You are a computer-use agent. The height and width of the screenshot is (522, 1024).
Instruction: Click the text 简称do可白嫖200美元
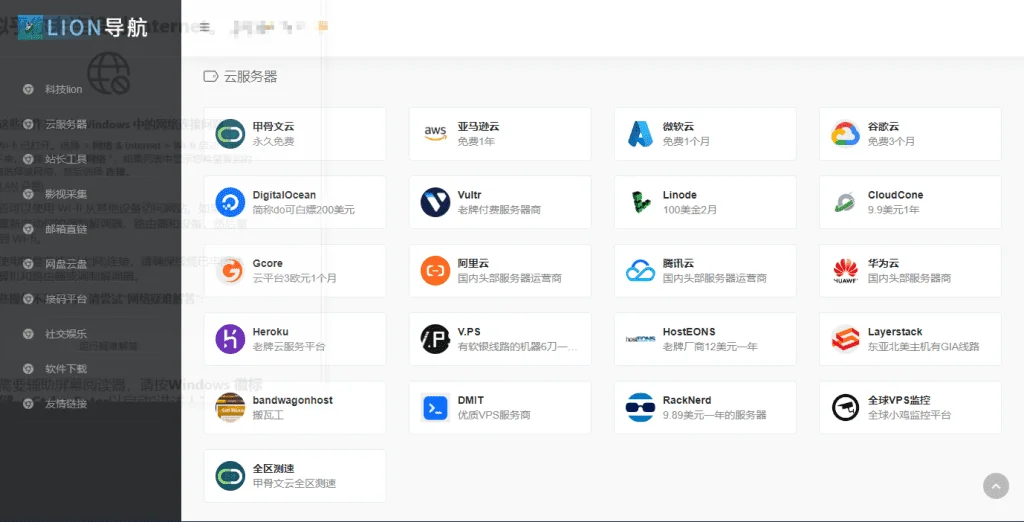pyautogui.click(x=304, y=210)
